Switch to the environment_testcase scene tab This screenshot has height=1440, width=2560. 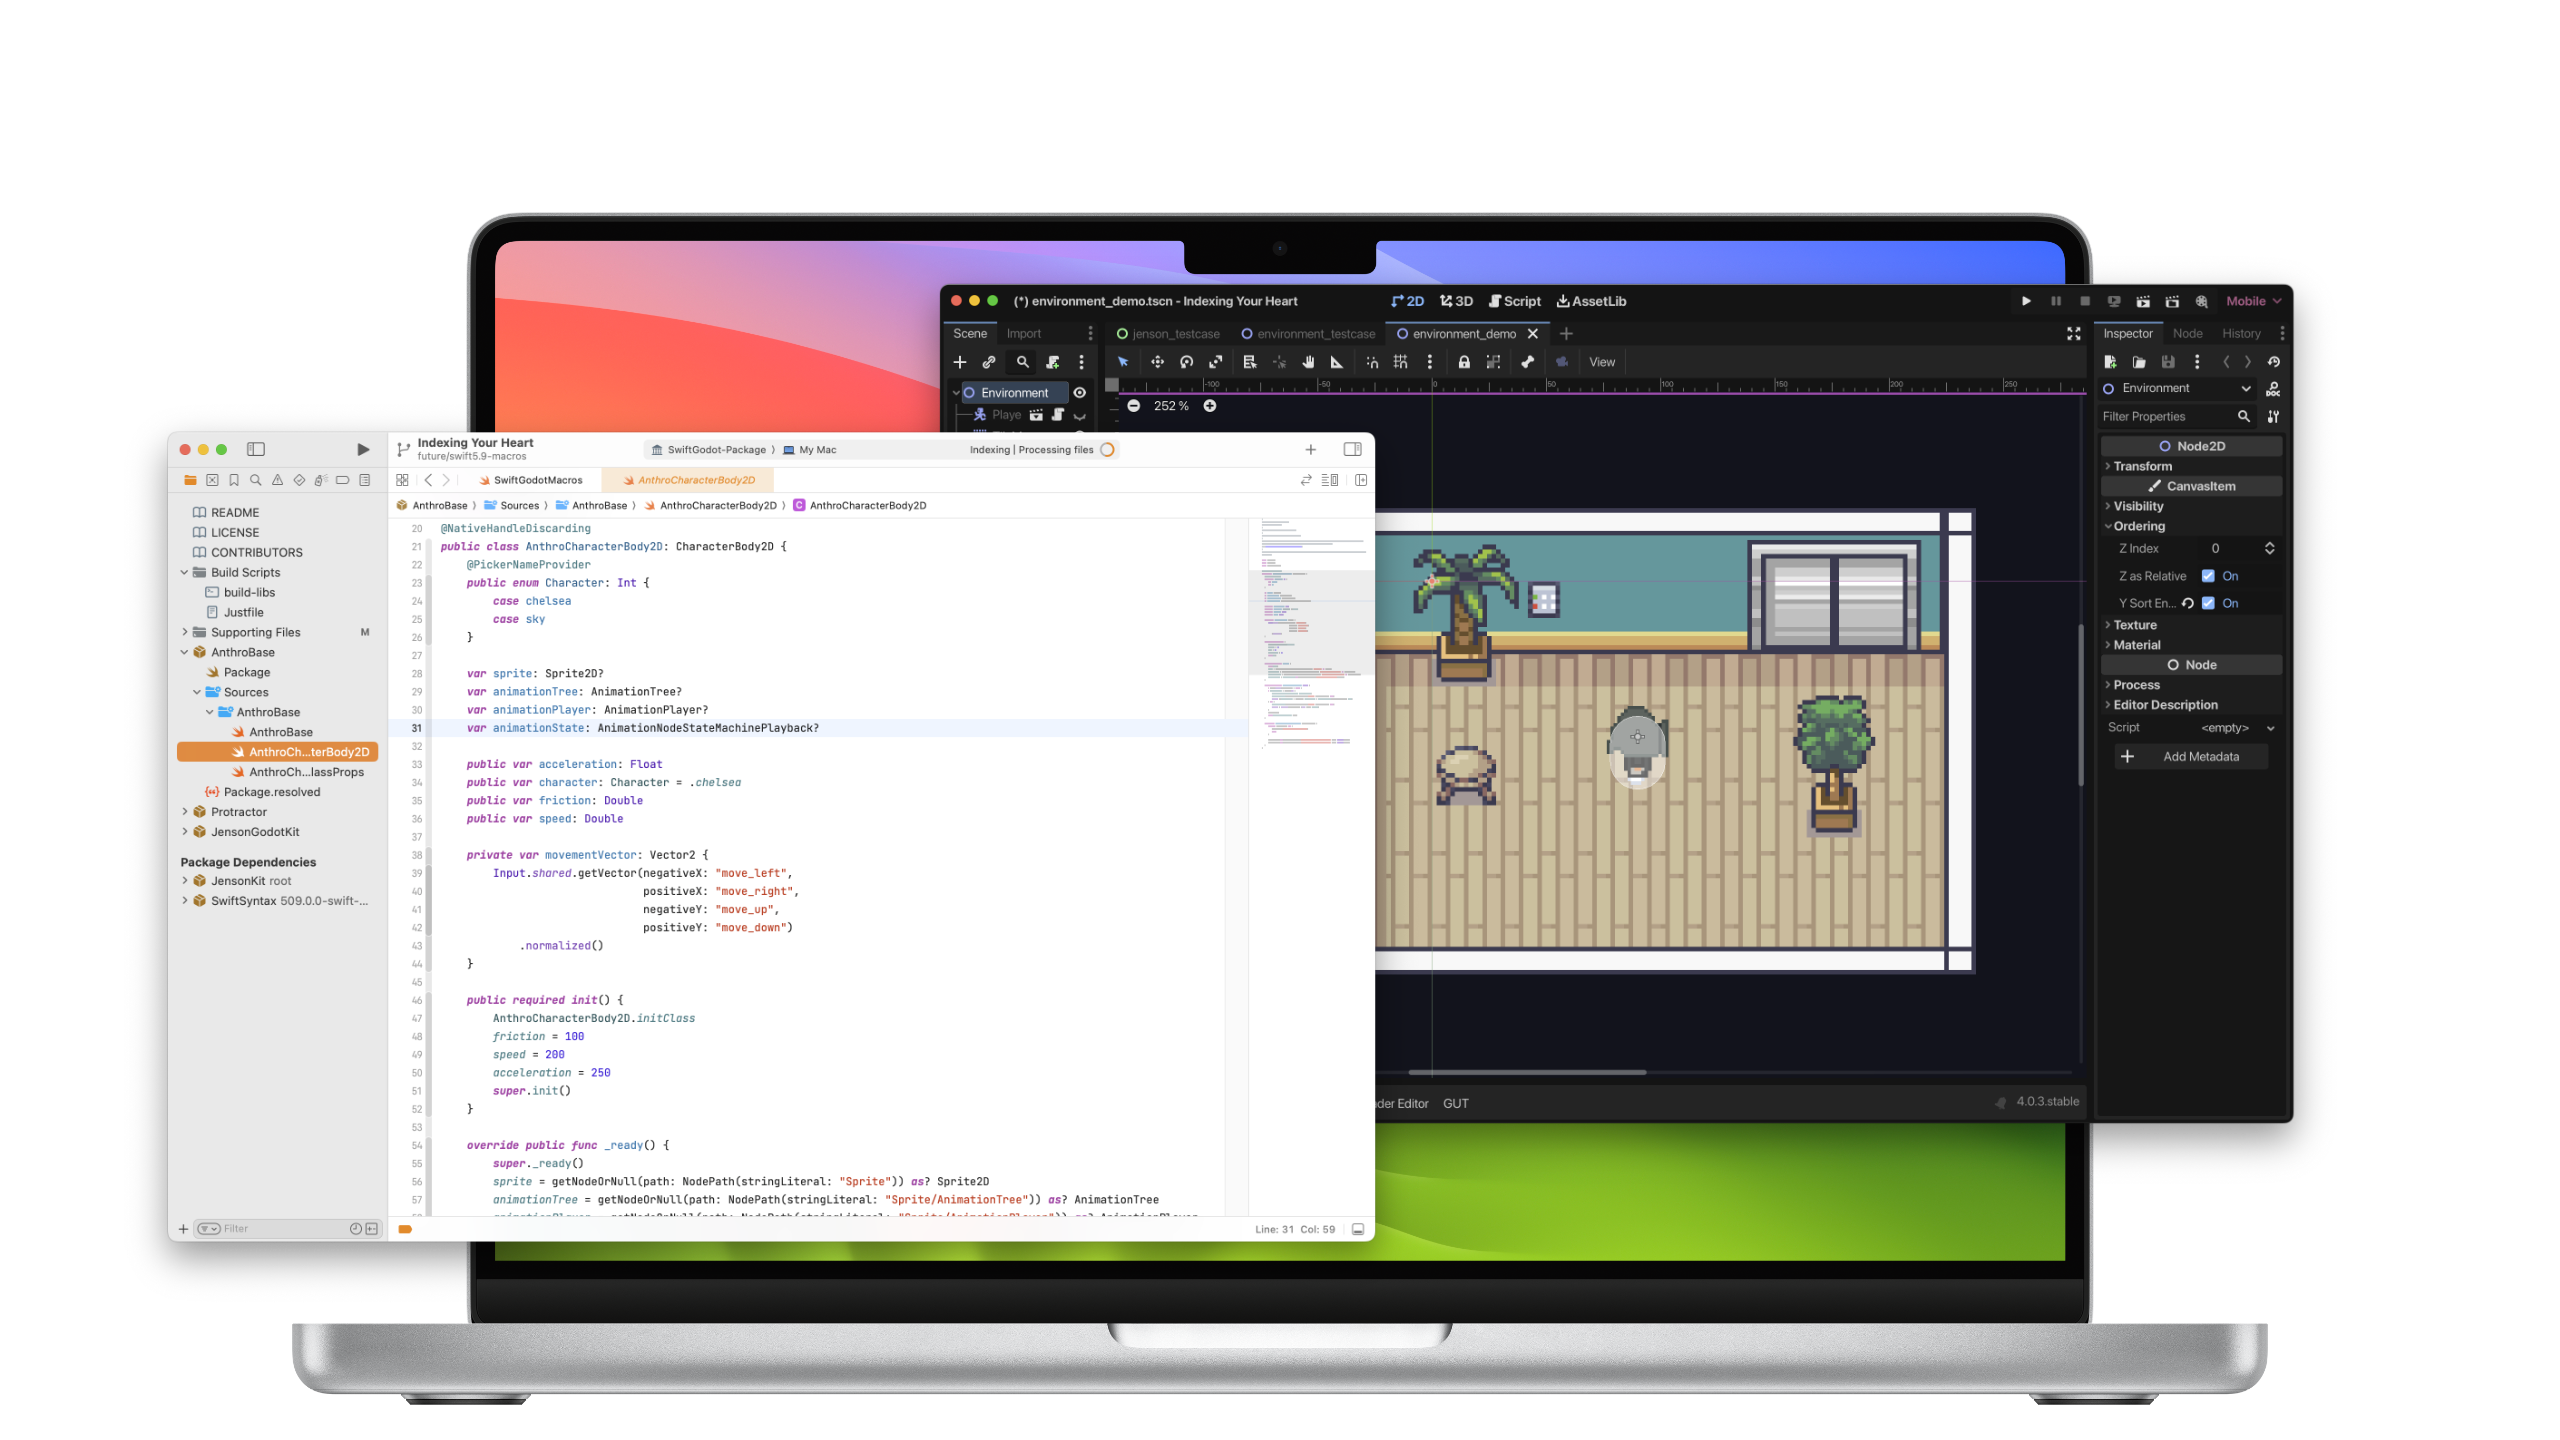tap(1308, 334)
